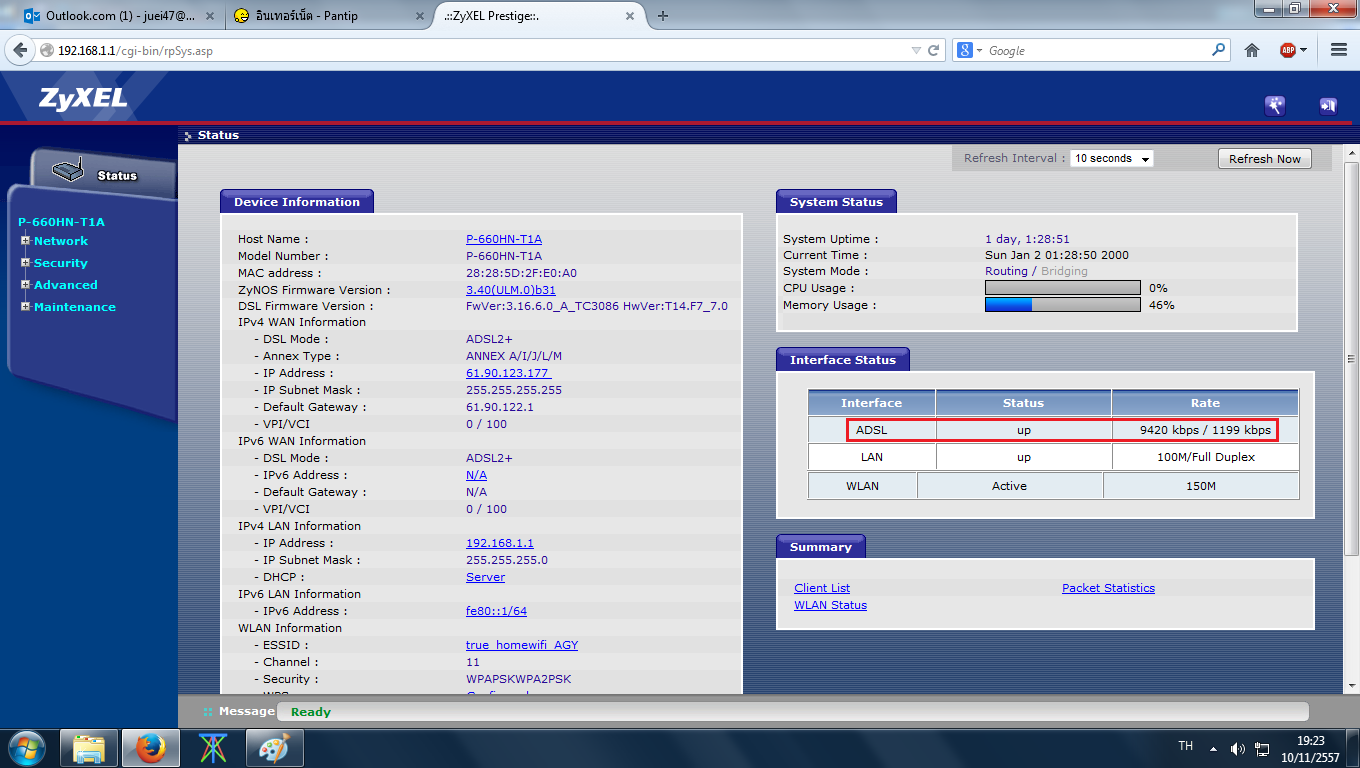1360x768 pixels.
Task: Open a new browser tab
Action: pos(663,16)
